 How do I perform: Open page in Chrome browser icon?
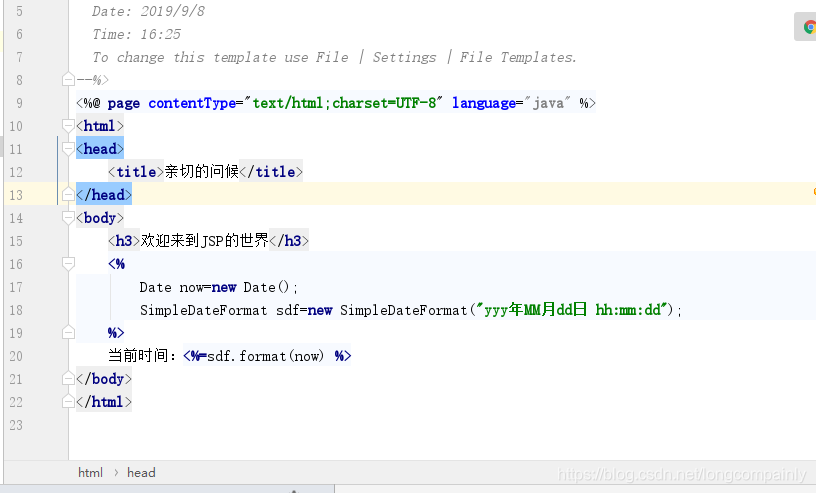pyautogui.click(x=809, y=27)
